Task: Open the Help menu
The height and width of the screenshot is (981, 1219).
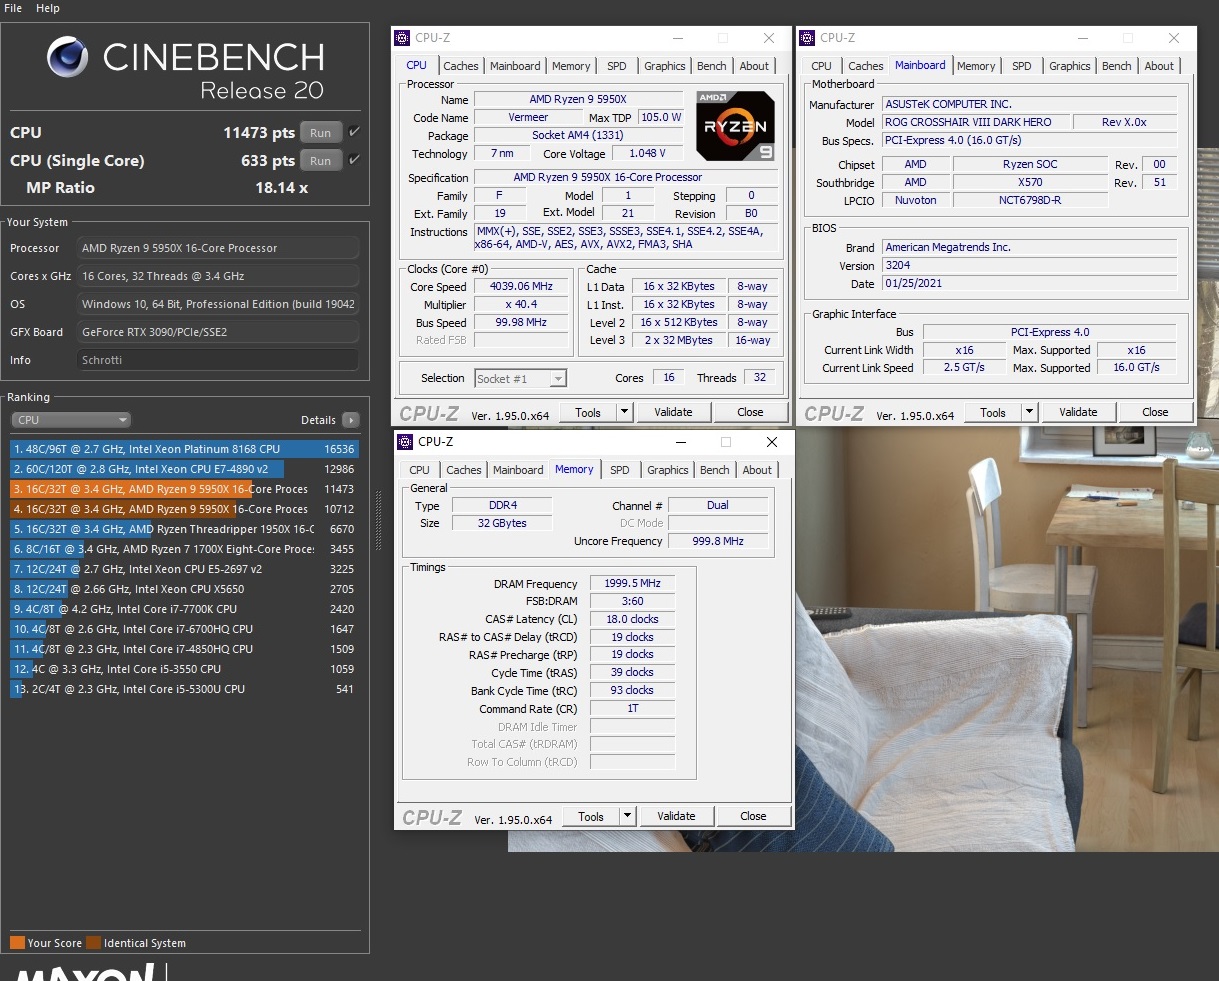Action: (x=48, y=8)
